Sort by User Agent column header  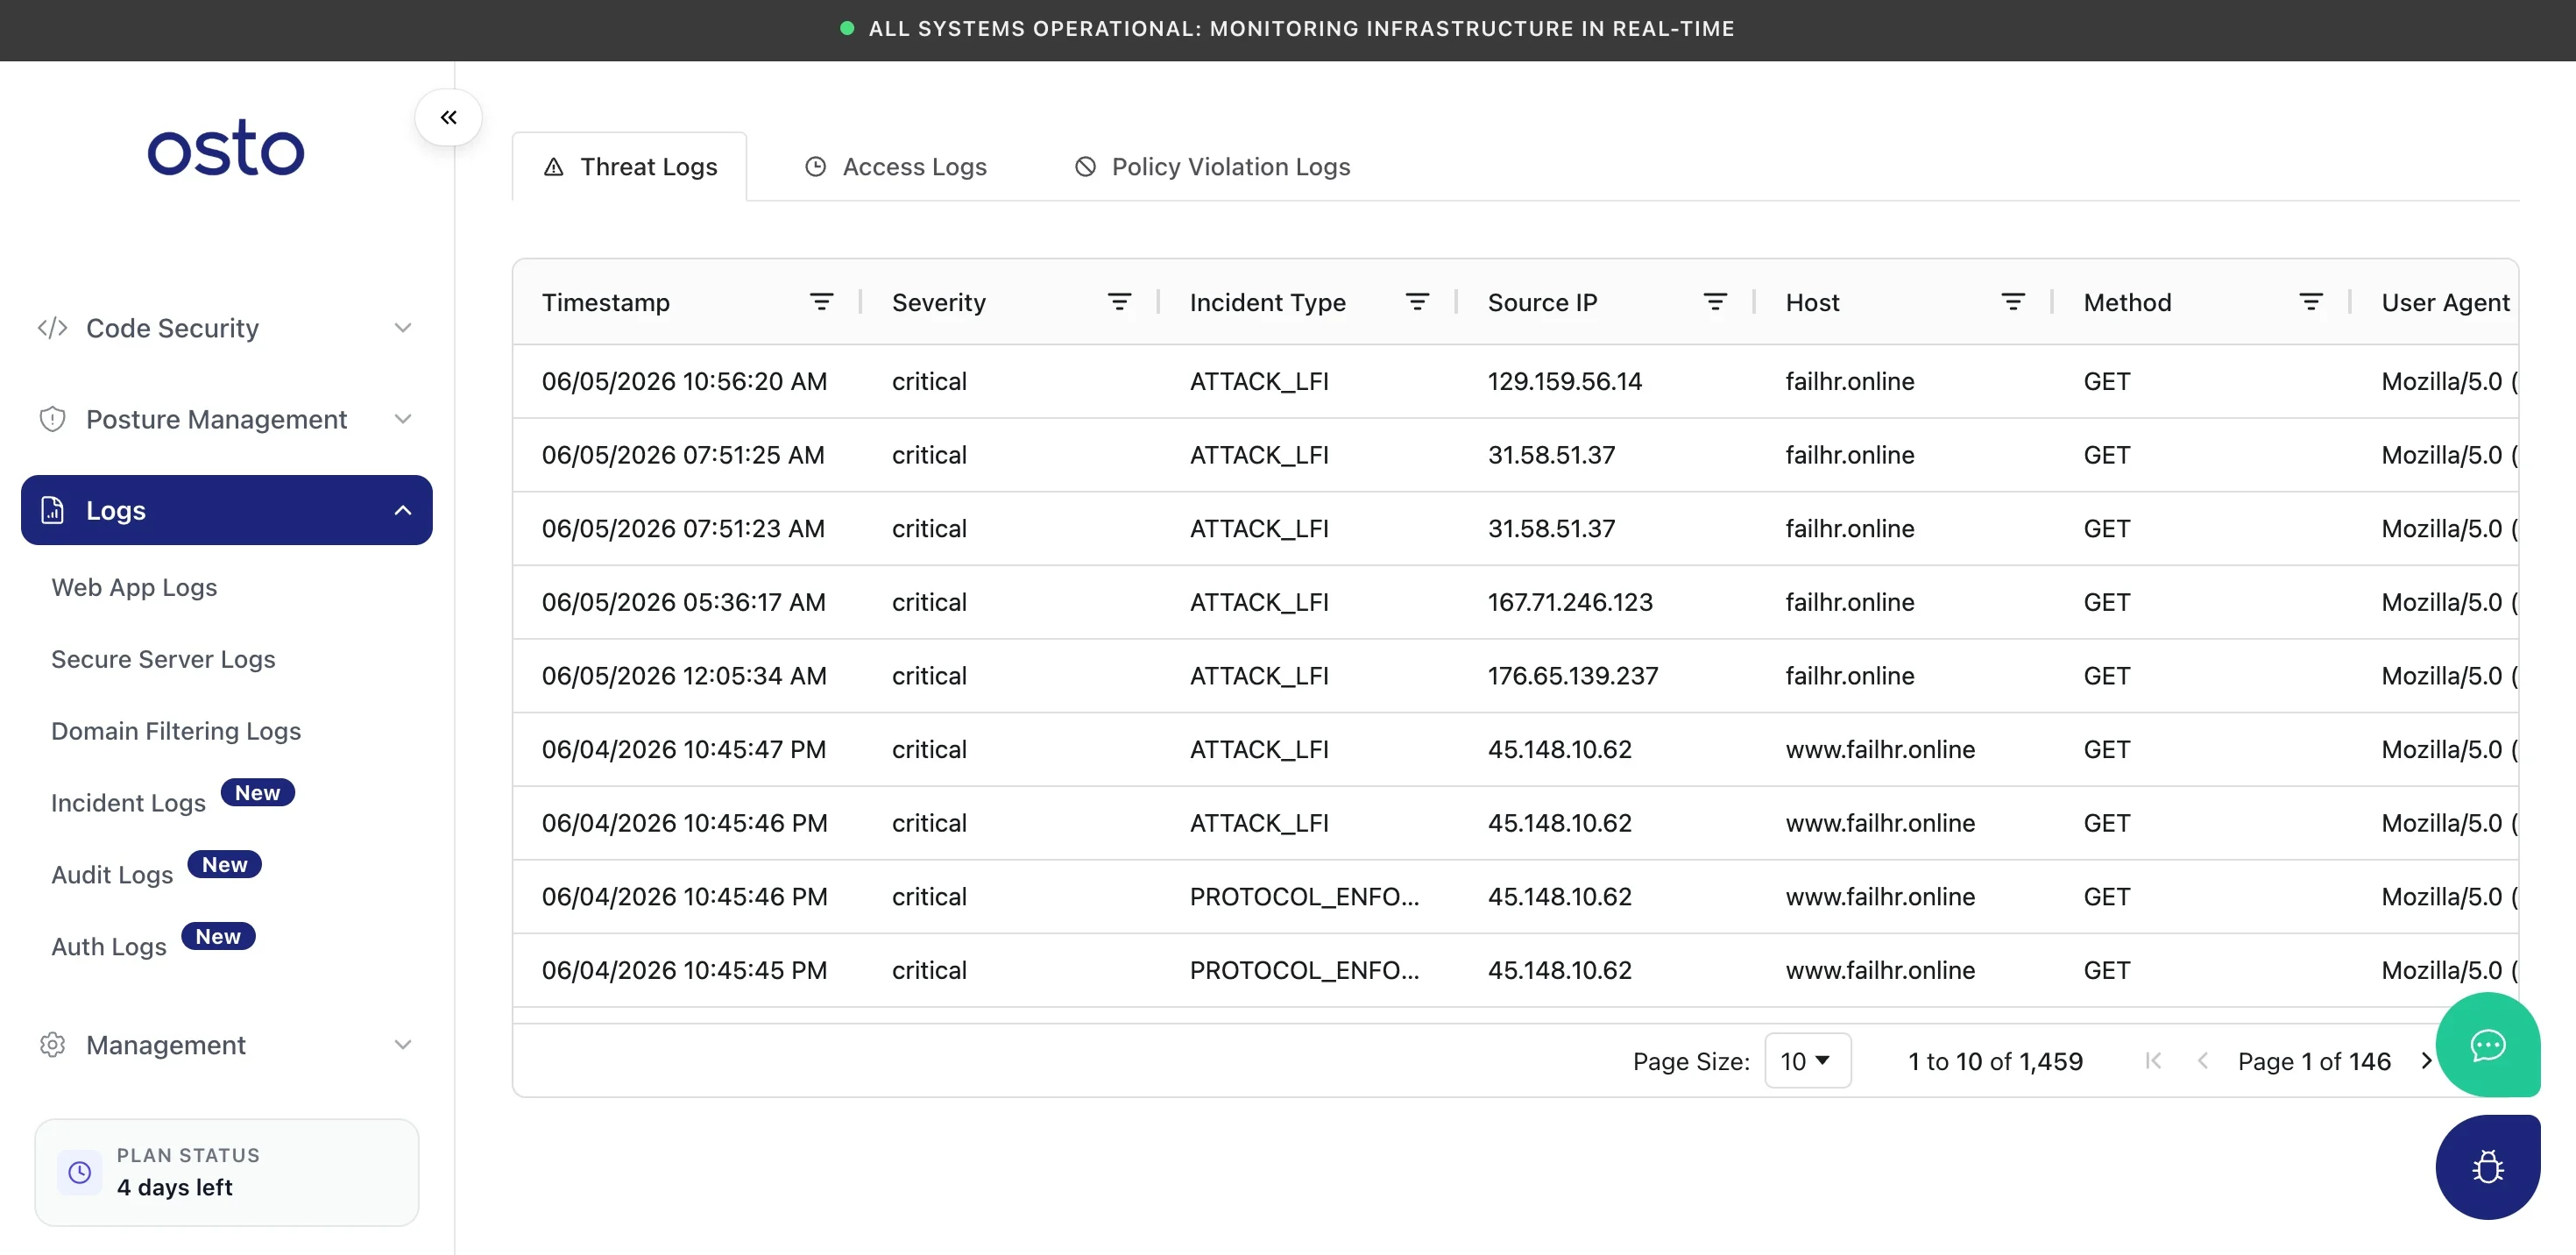point(2446,302)
